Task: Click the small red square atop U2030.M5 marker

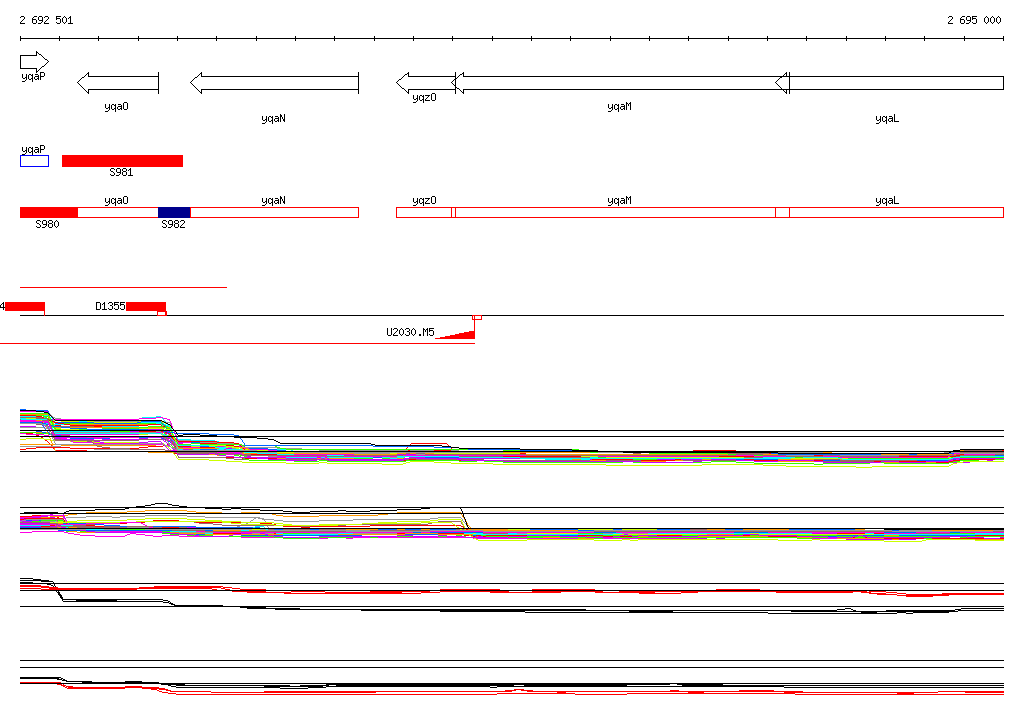Action: click(477, 317)
